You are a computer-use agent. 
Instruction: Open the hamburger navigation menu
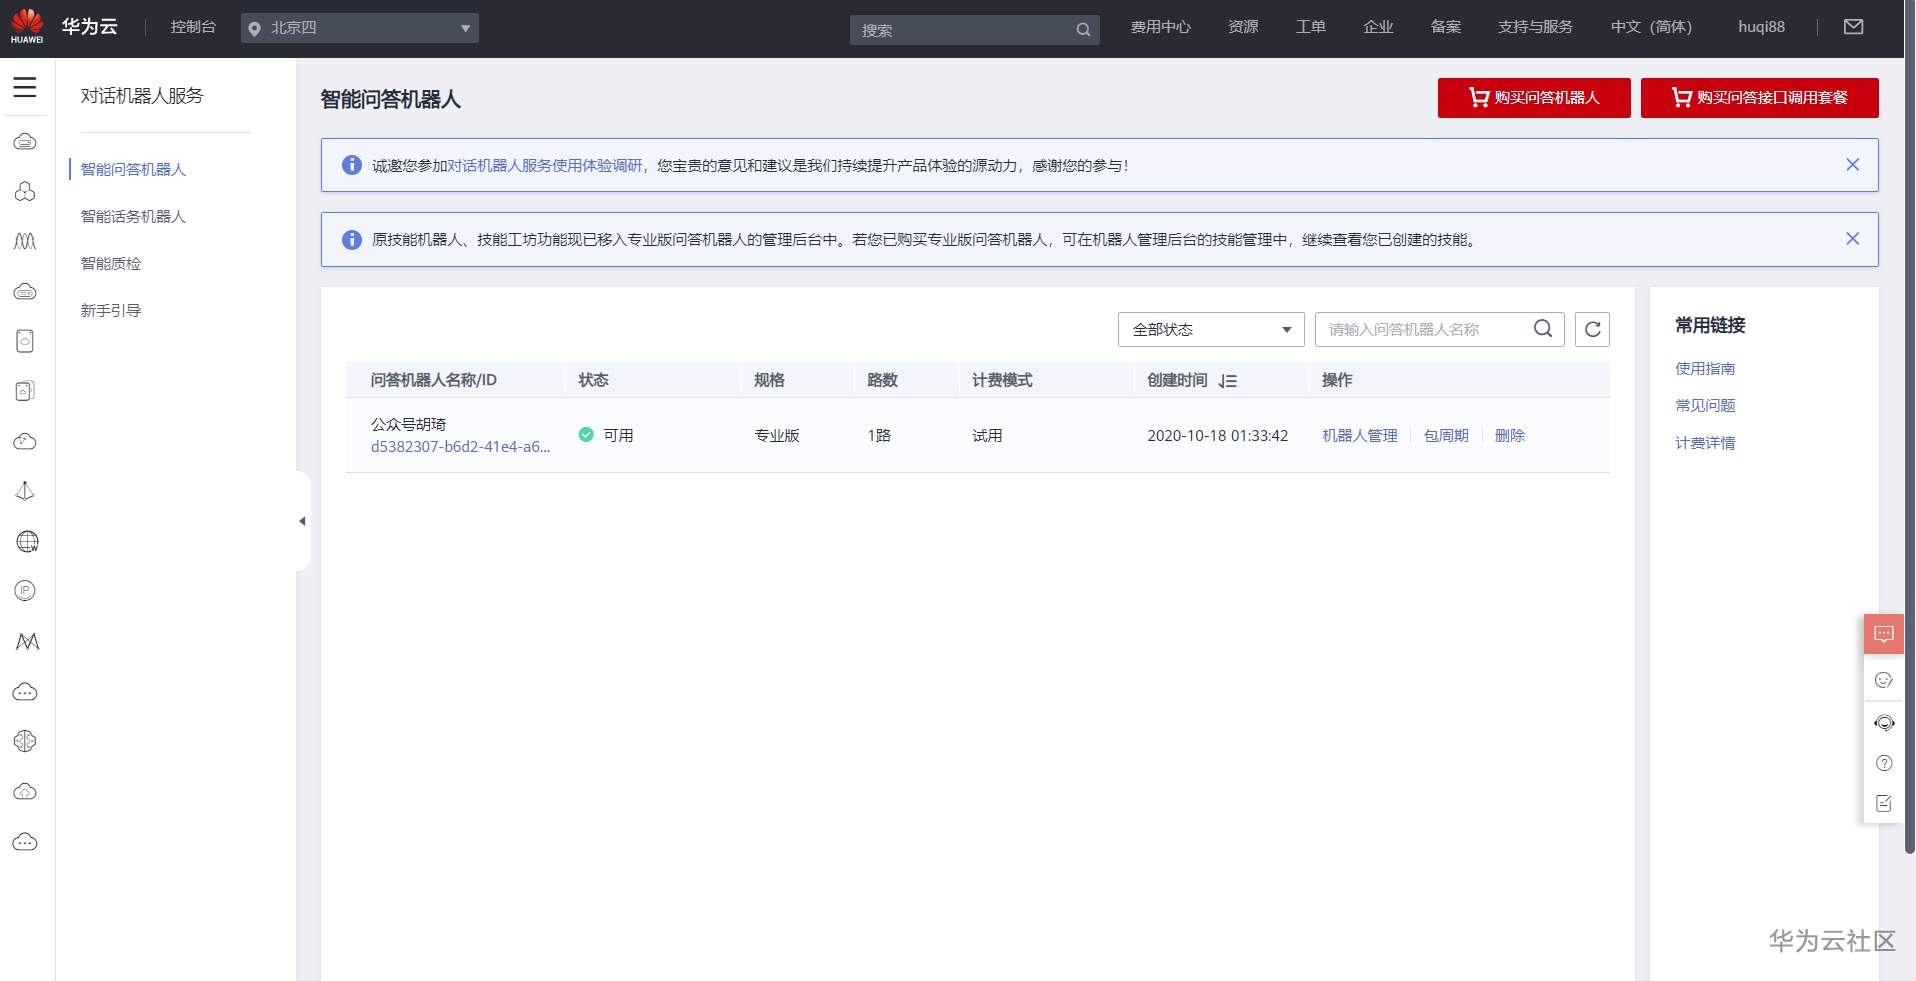coord(25,88)
